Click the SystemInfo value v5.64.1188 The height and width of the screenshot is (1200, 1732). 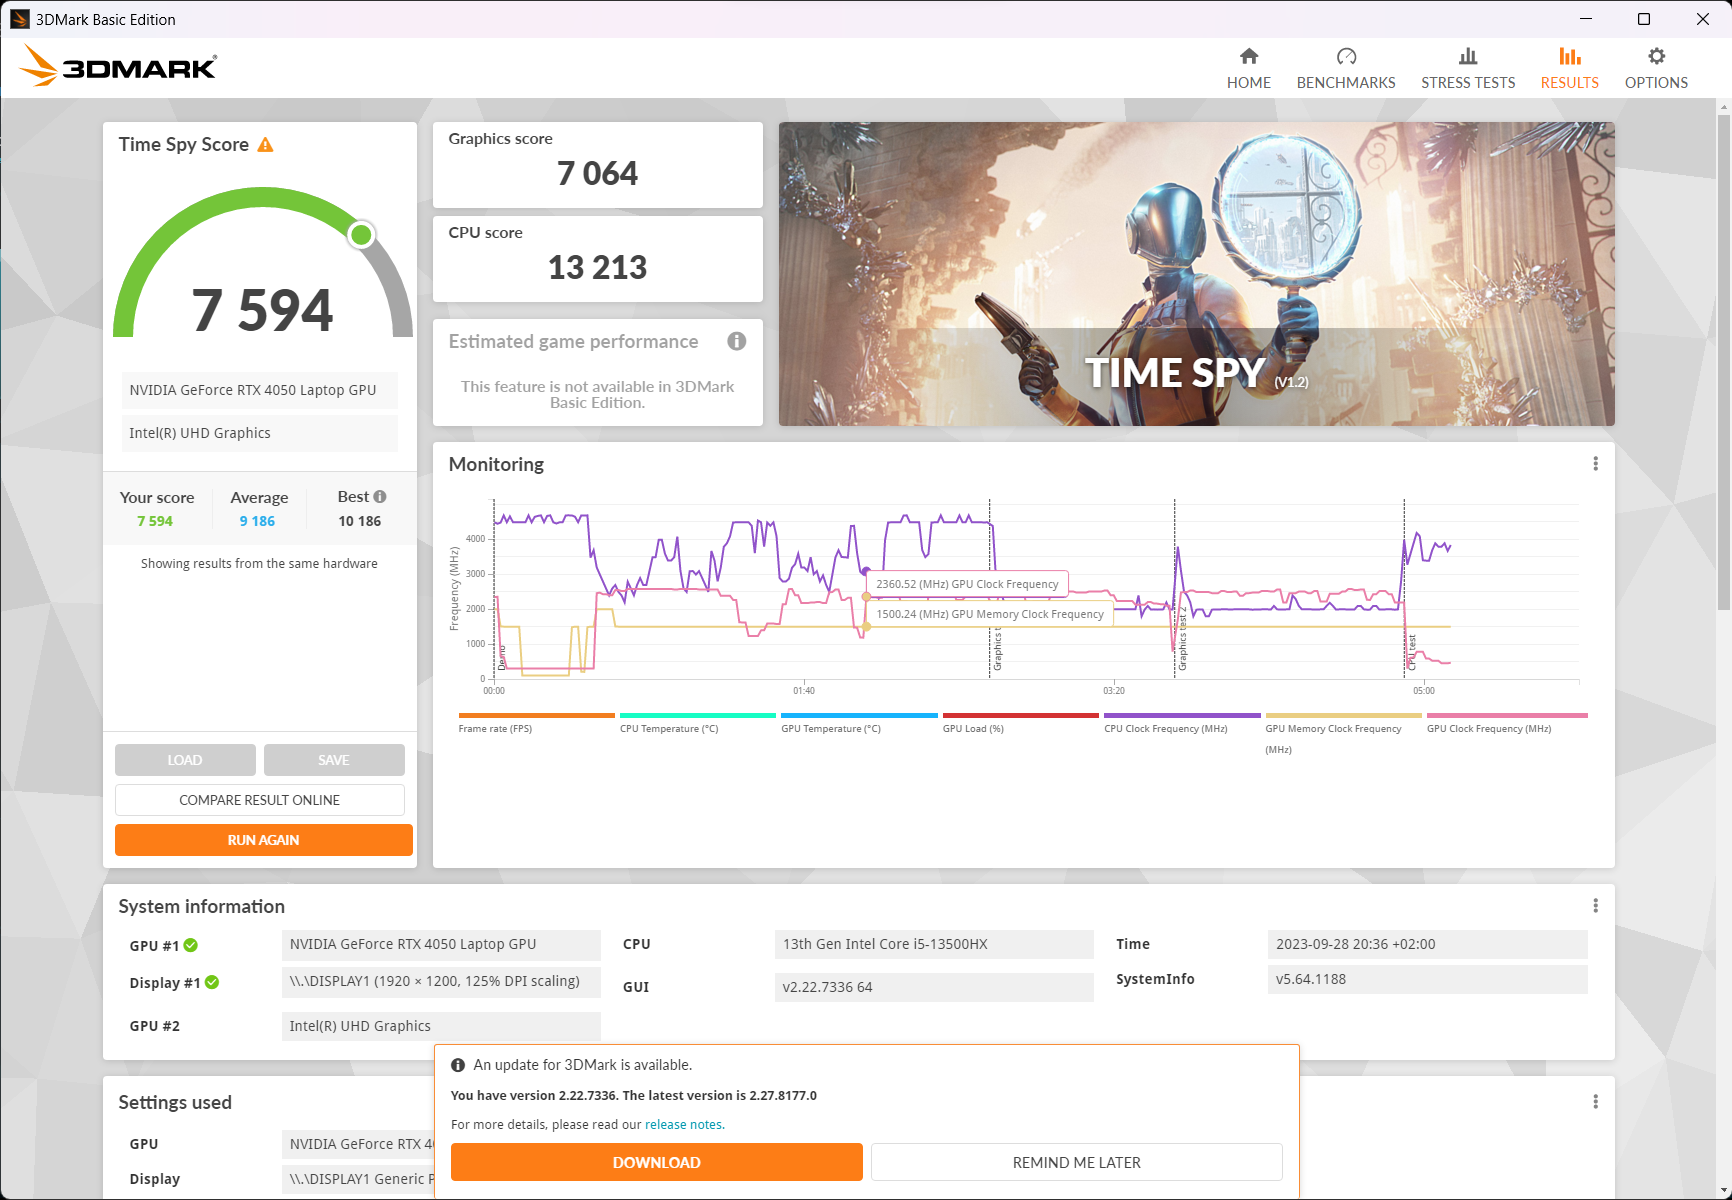click(1427, 979)
